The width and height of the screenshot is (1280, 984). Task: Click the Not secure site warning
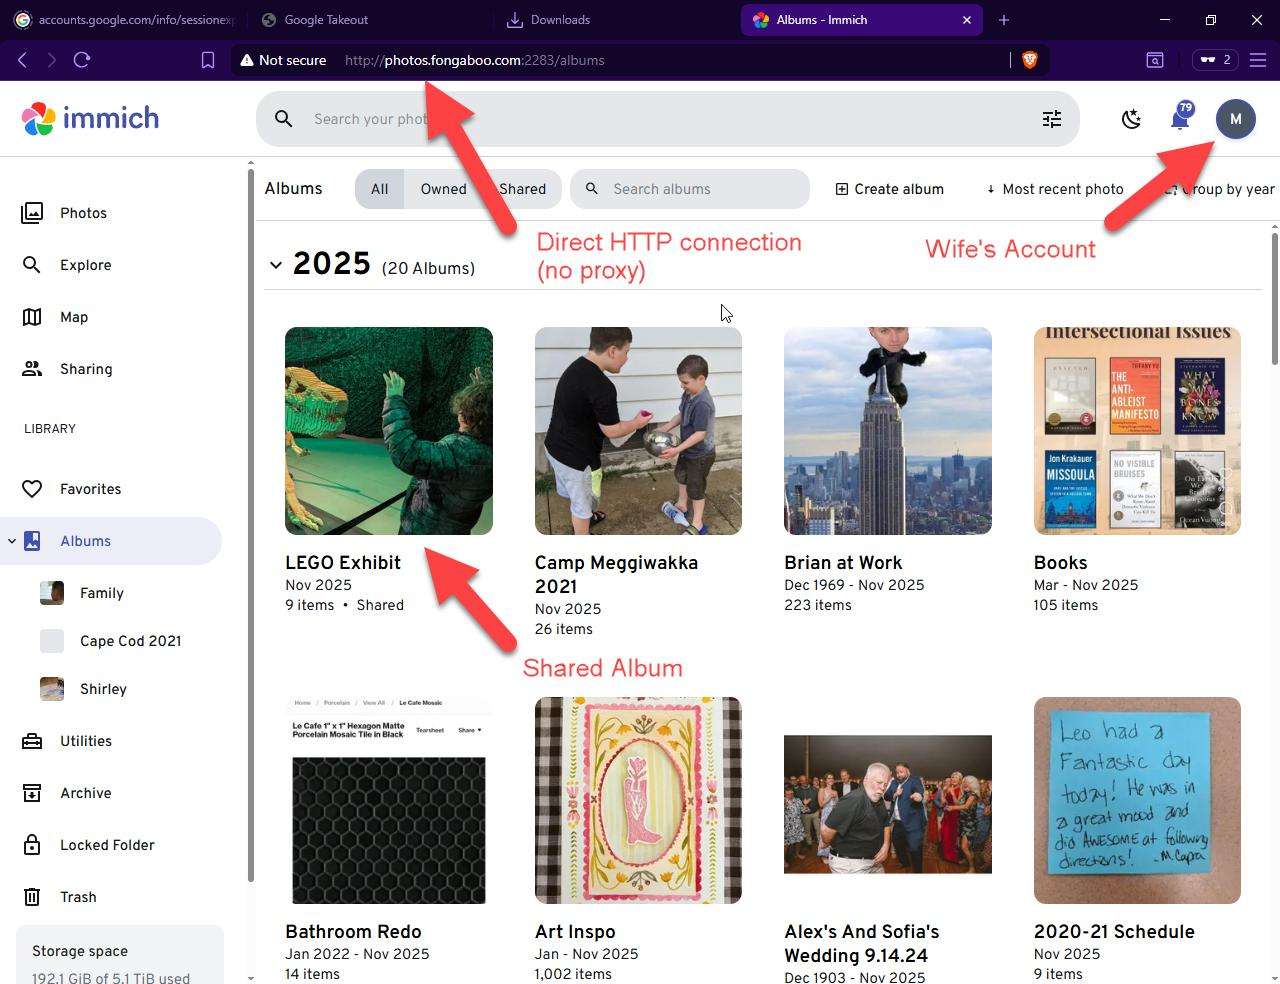point(283,60)
